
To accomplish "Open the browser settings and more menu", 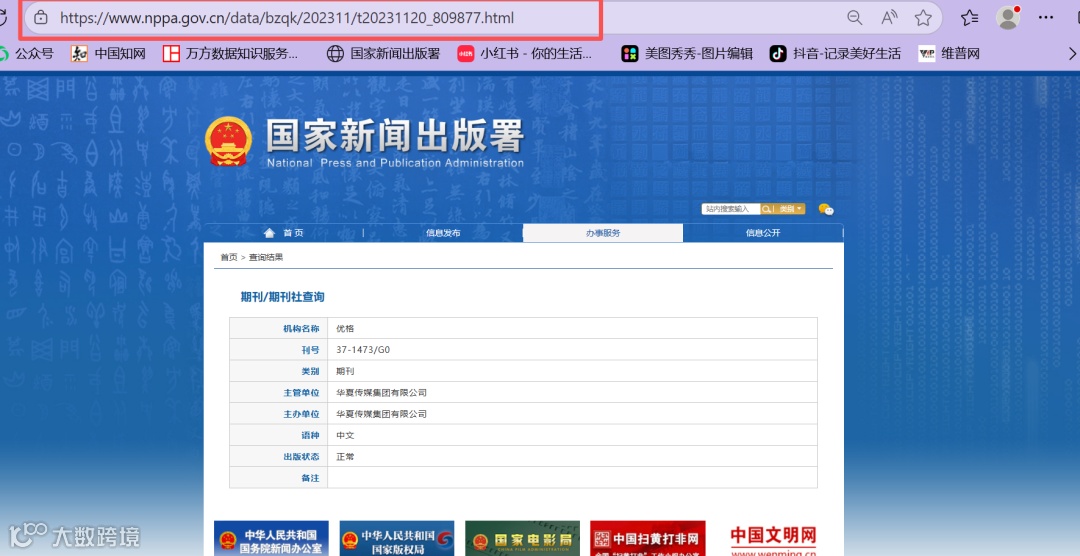I will coord(1046,18).
